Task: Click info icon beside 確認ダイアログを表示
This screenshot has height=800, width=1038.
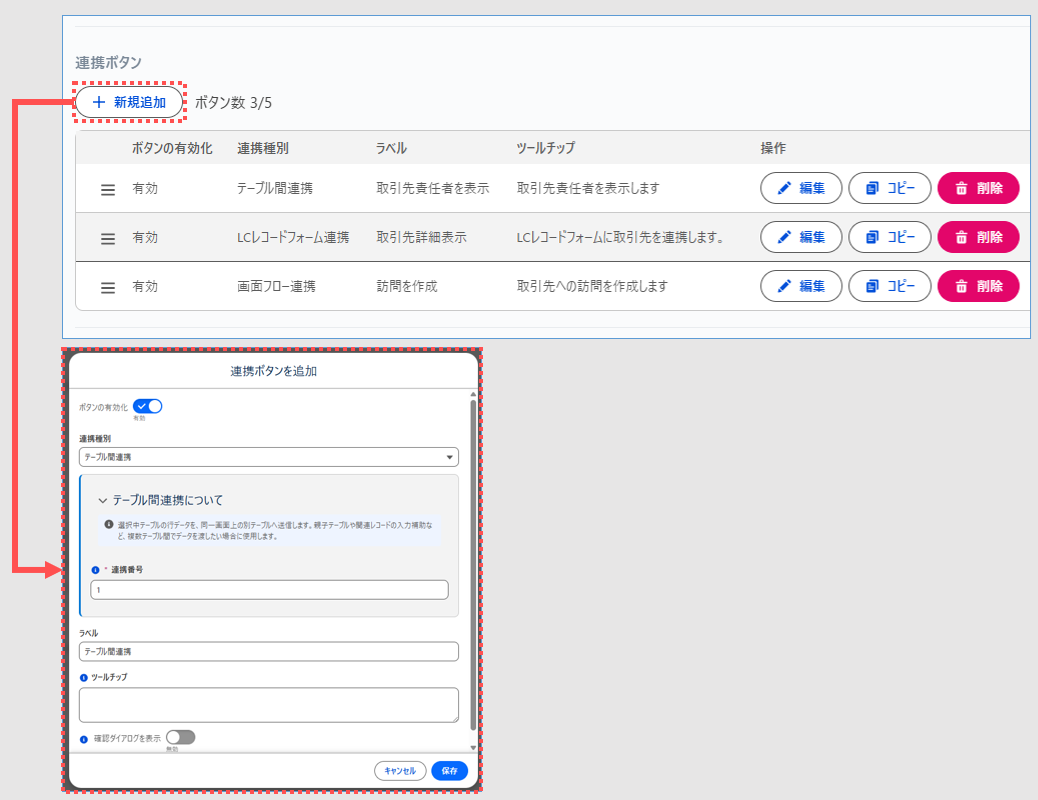Action: pyautogui.click(x=83, y=739)
